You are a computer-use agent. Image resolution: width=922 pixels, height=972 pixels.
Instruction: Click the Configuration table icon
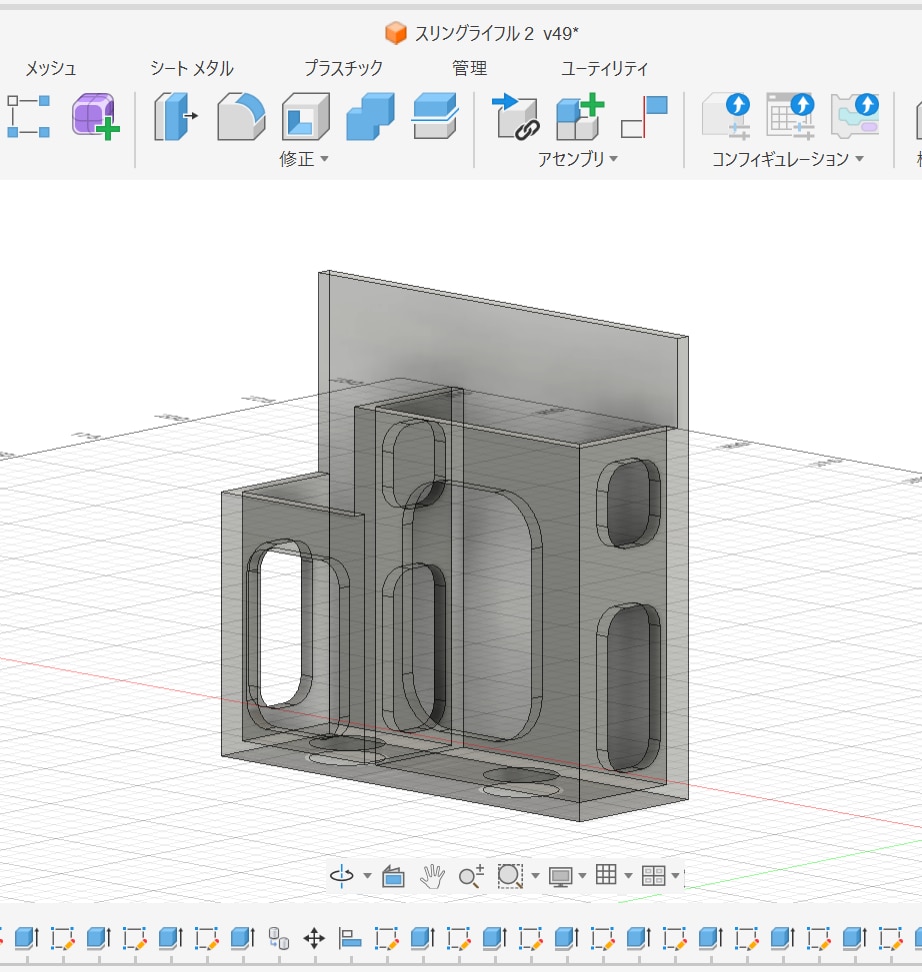(791, 116)
